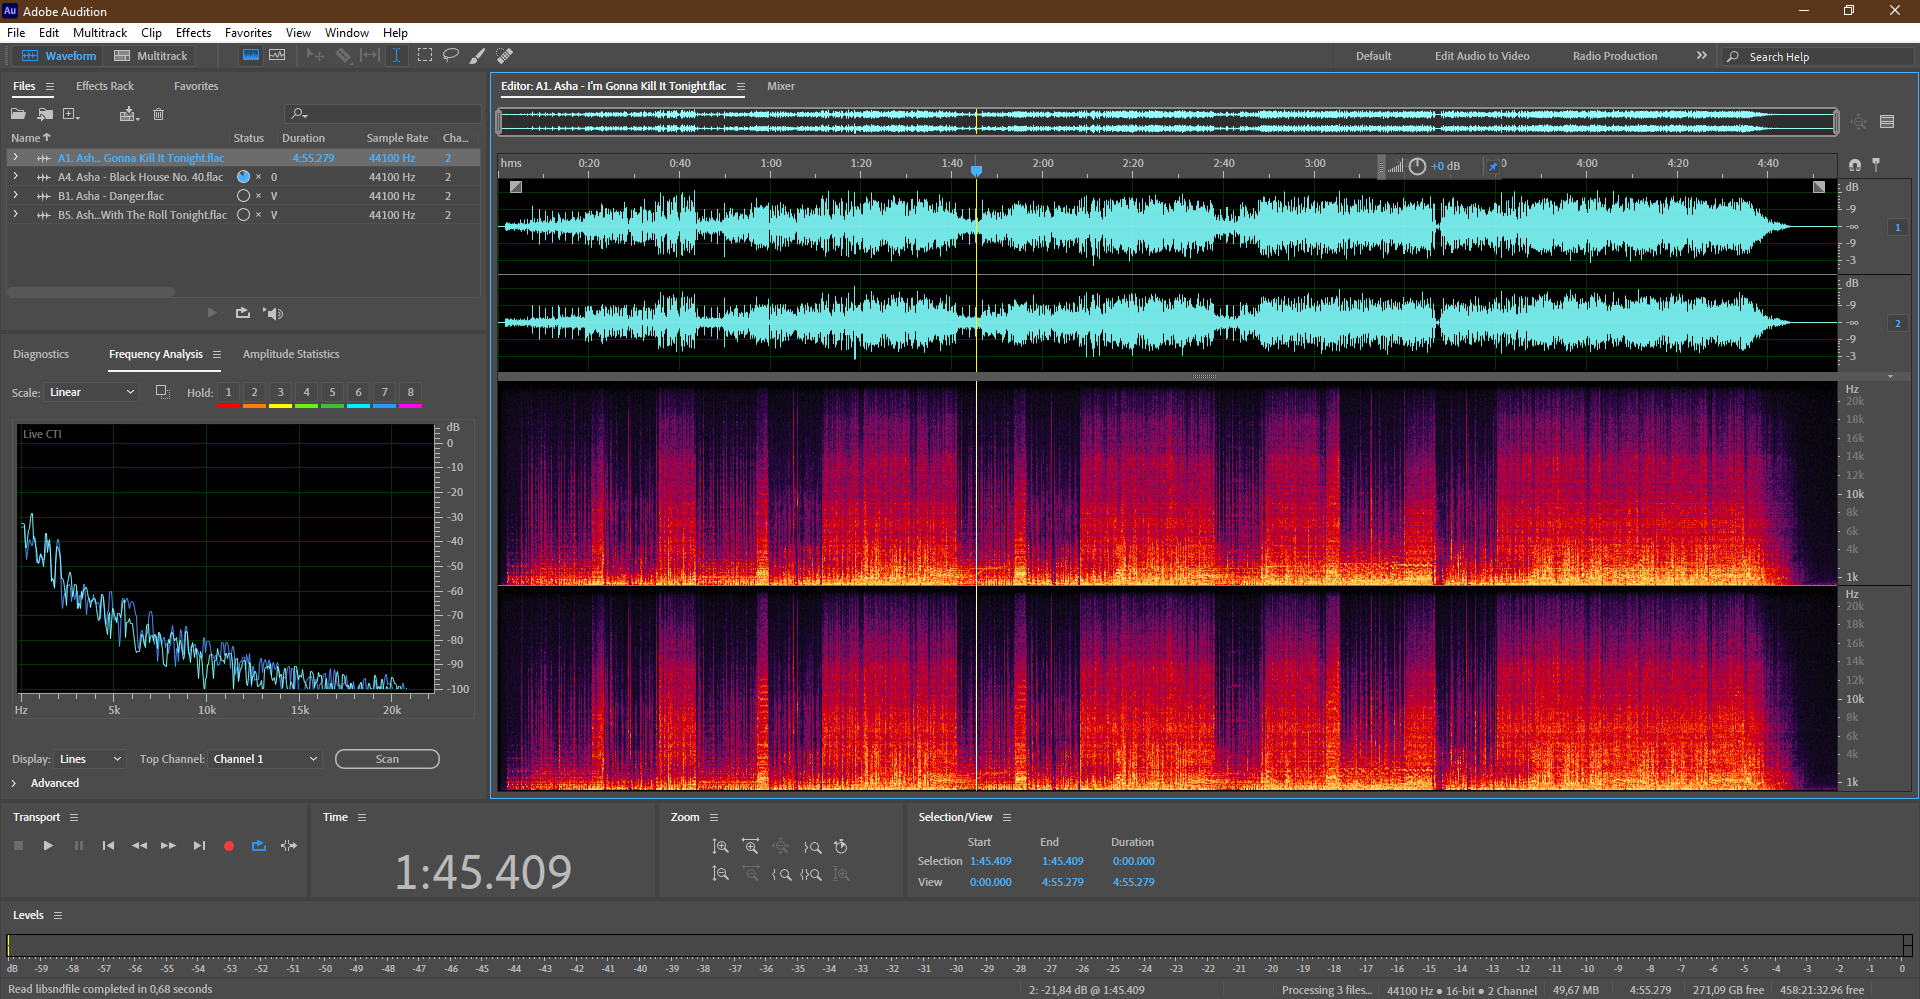This screenshot has width=1920, height=999.
Task: Click the Scan button
Action: pos(387,759)
